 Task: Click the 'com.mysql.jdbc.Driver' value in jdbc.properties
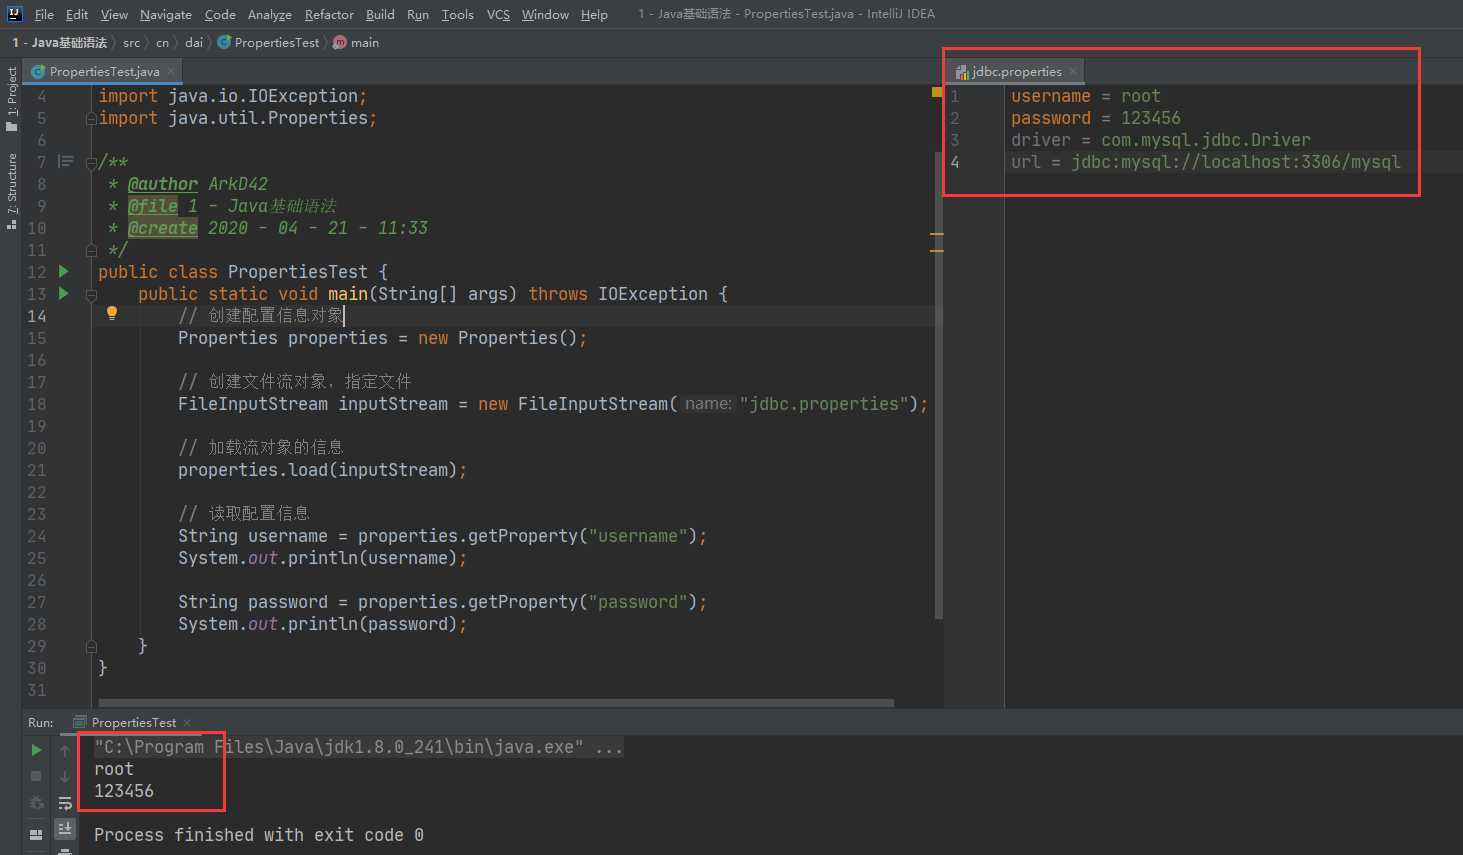(1205, 140)
